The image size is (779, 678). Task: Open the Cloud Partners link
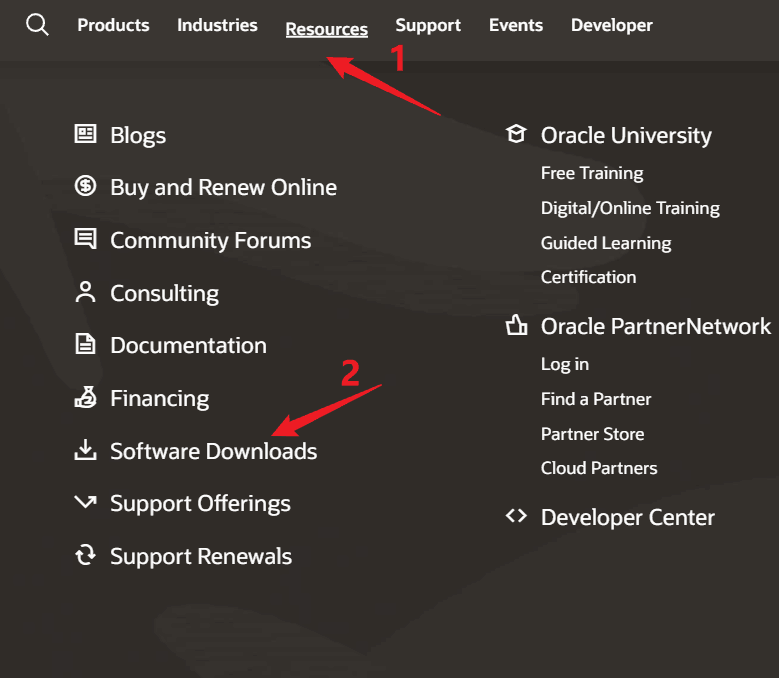(598, 468)
